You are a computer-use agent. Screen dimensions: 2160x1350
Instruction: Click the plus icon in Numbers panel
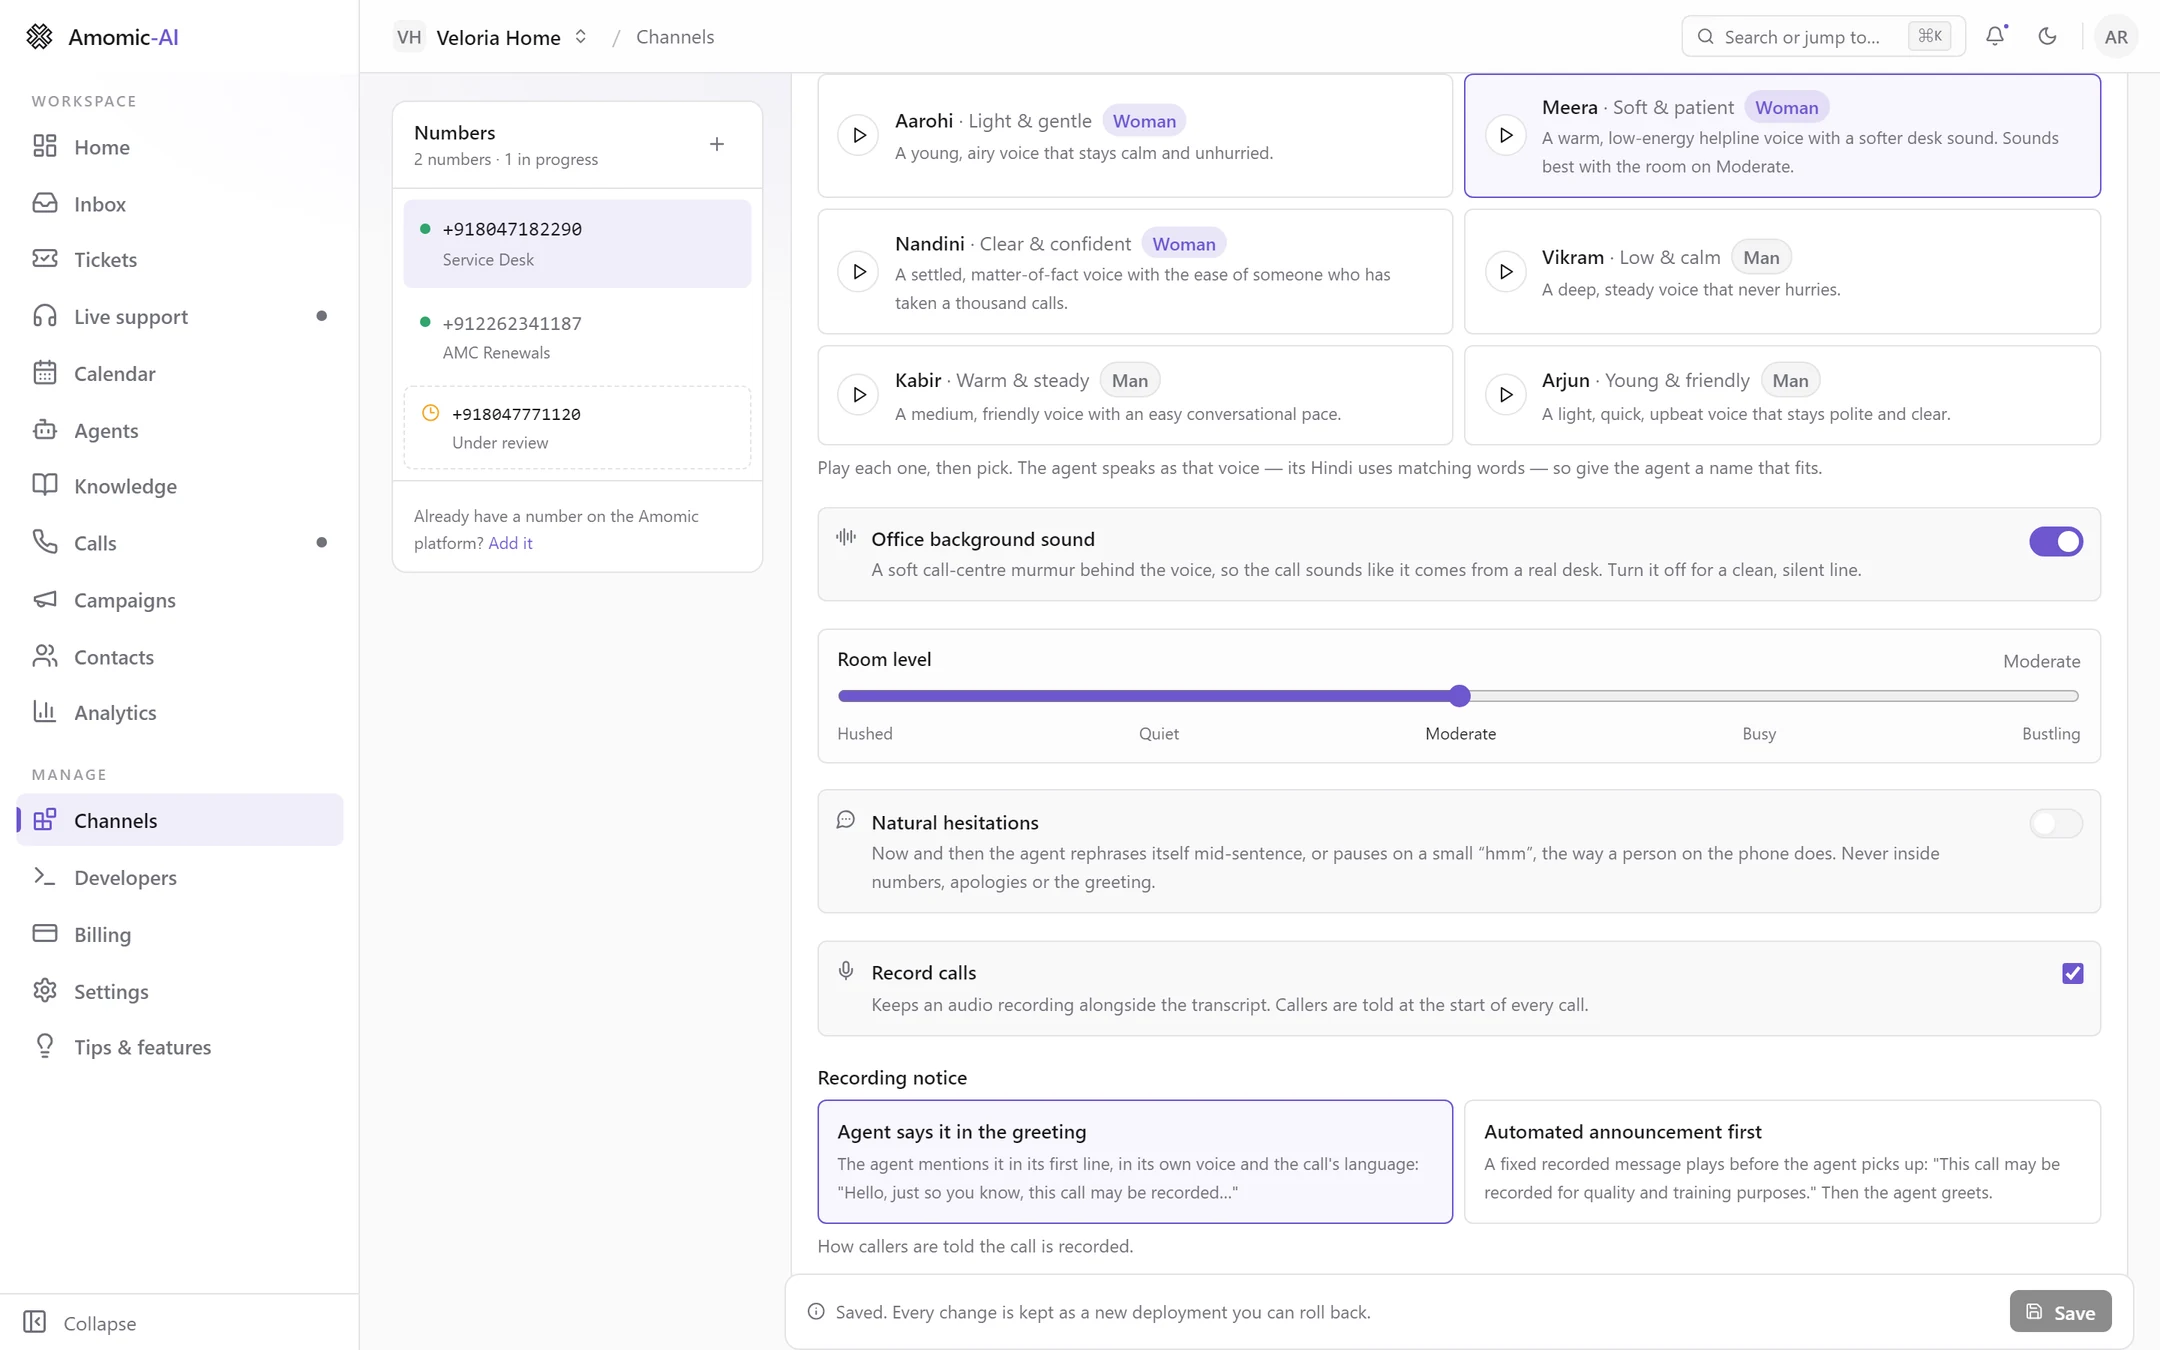click(x=717, y=145)
